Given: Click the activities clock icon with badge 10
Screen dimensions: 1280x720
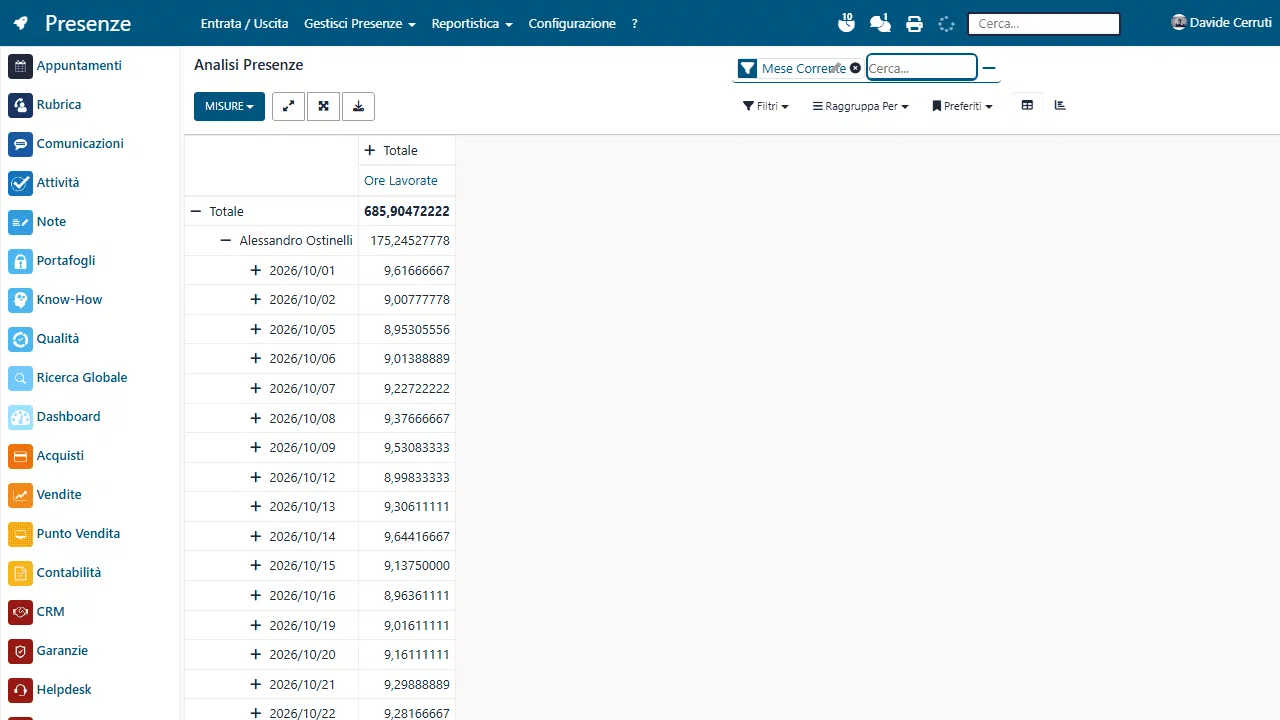Looking at the screenshot, I should [x=845, y=23].
